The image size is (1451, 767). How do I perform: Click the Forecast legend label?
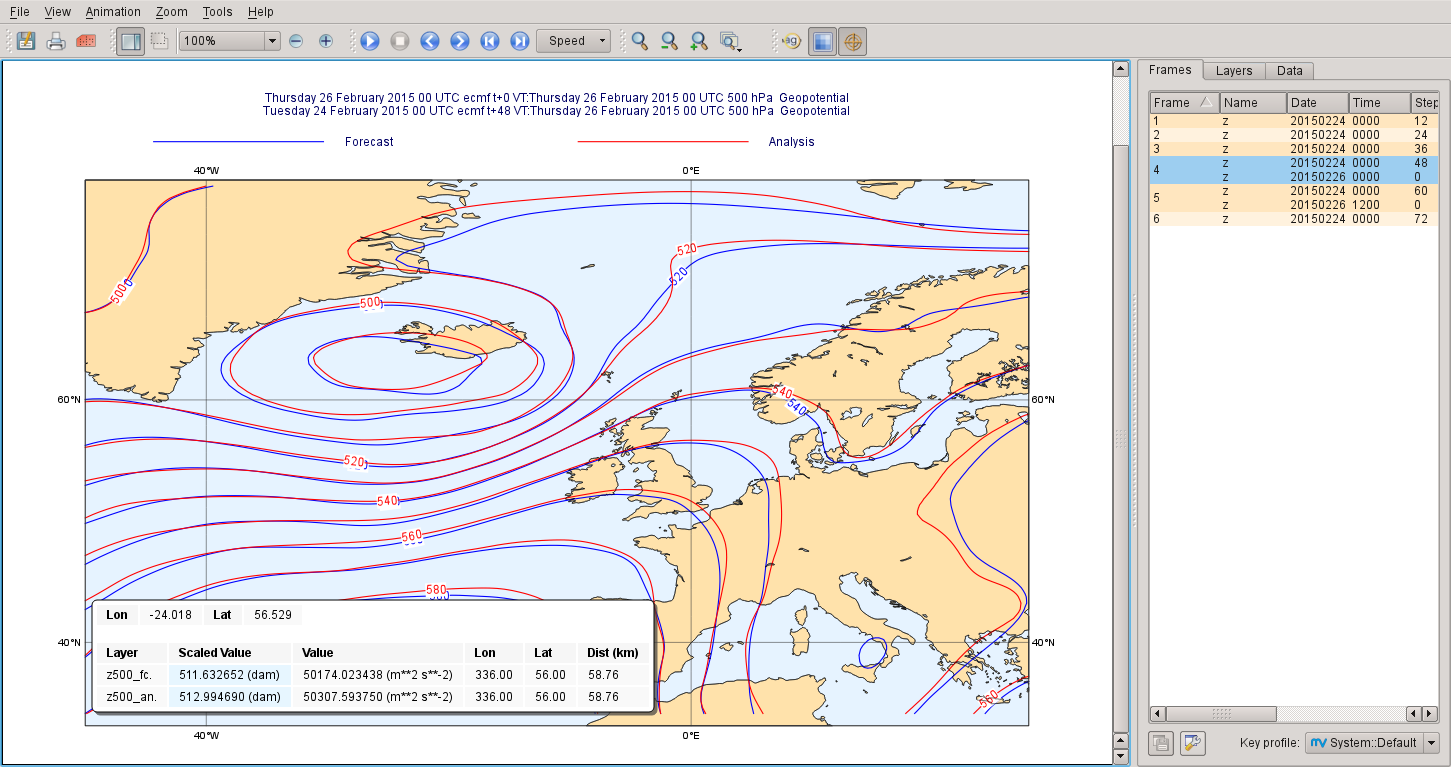[369, 142]
